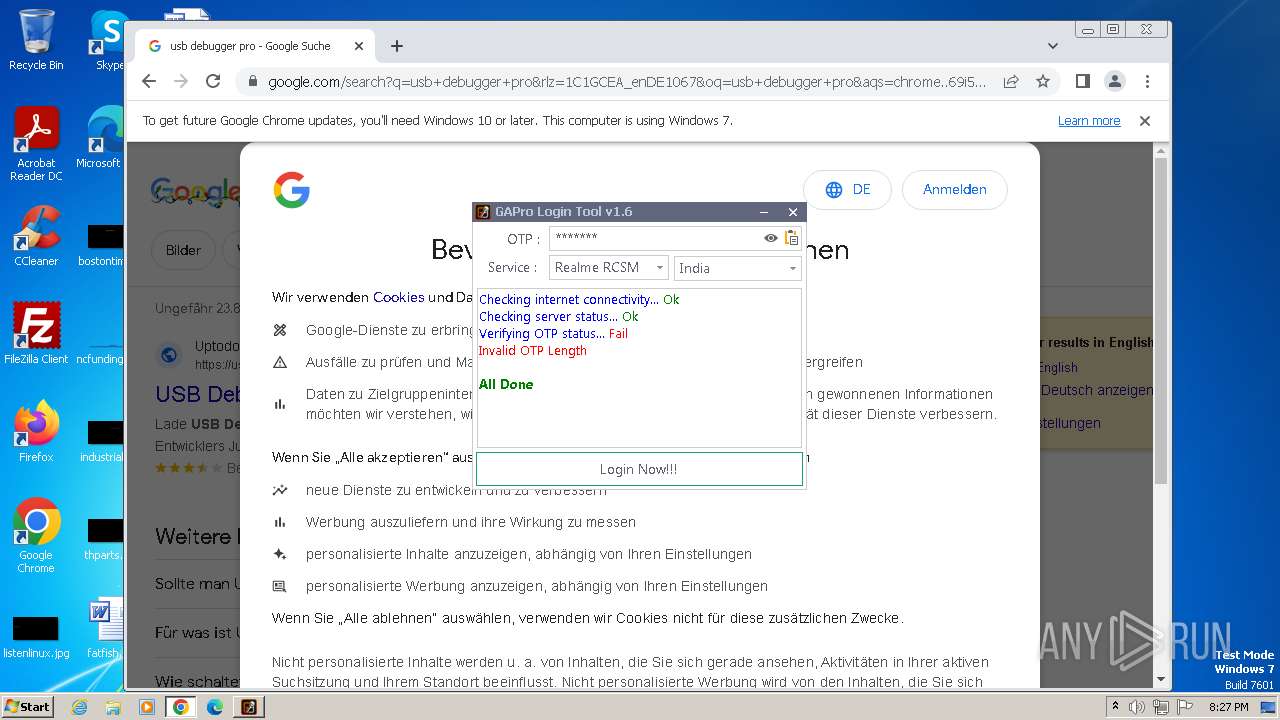Open CCleaner desktop icon
The width and height of the screenshot is (1280, 720).
click(36, 236)
